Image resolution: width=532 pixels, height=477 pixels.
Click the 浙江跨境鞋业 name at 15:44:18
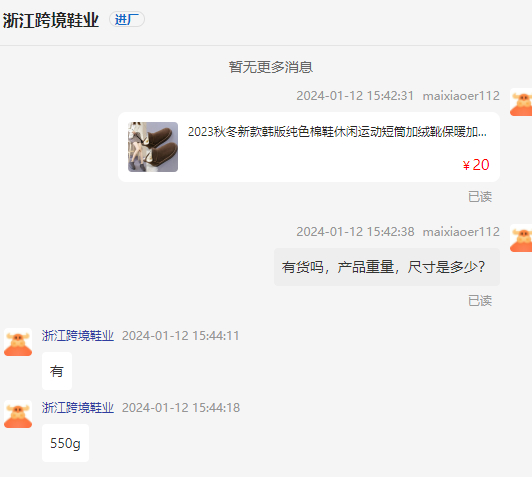pos(78,407)
